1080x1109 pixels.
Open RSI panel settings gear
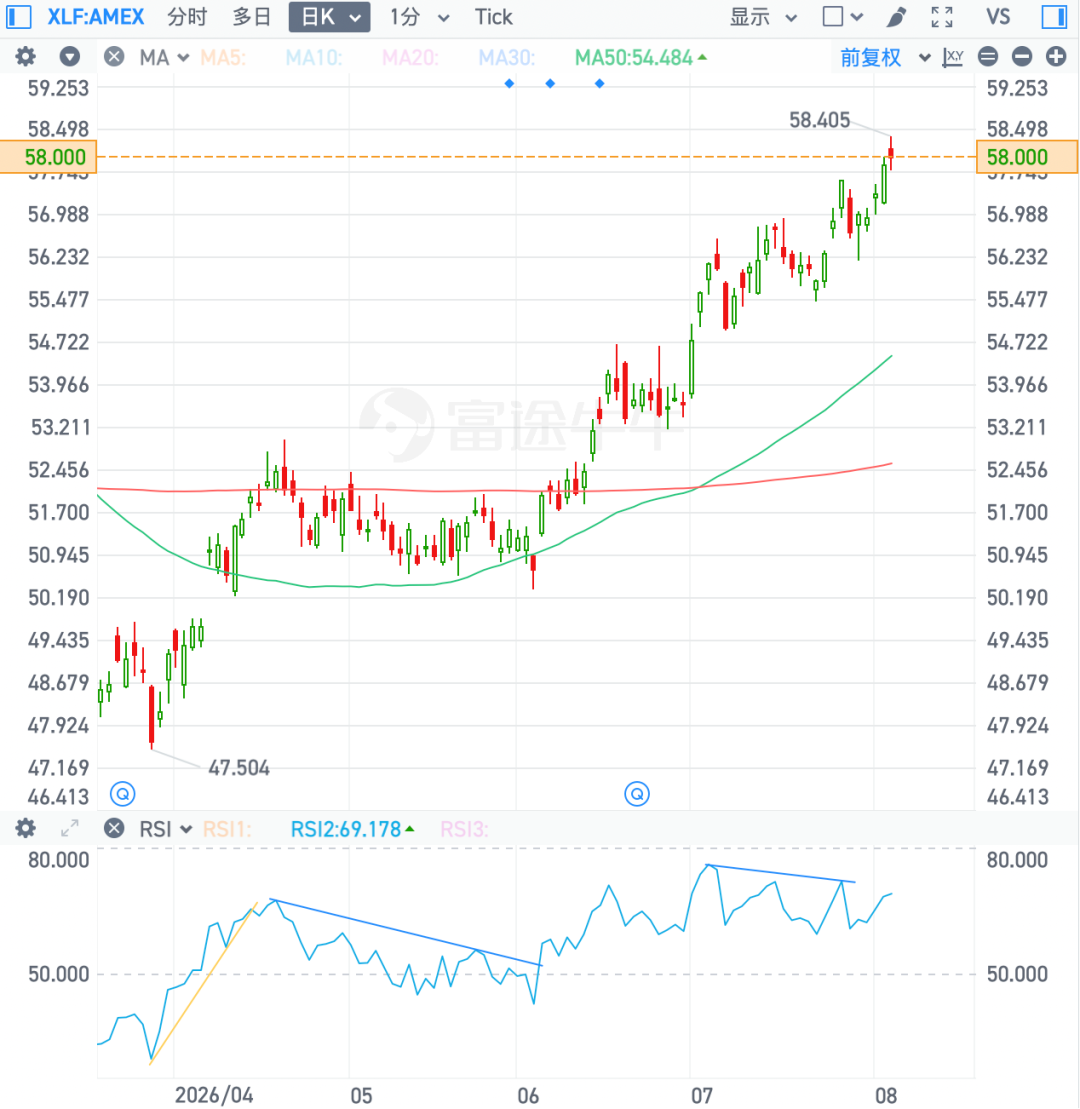tap(25, 828)
